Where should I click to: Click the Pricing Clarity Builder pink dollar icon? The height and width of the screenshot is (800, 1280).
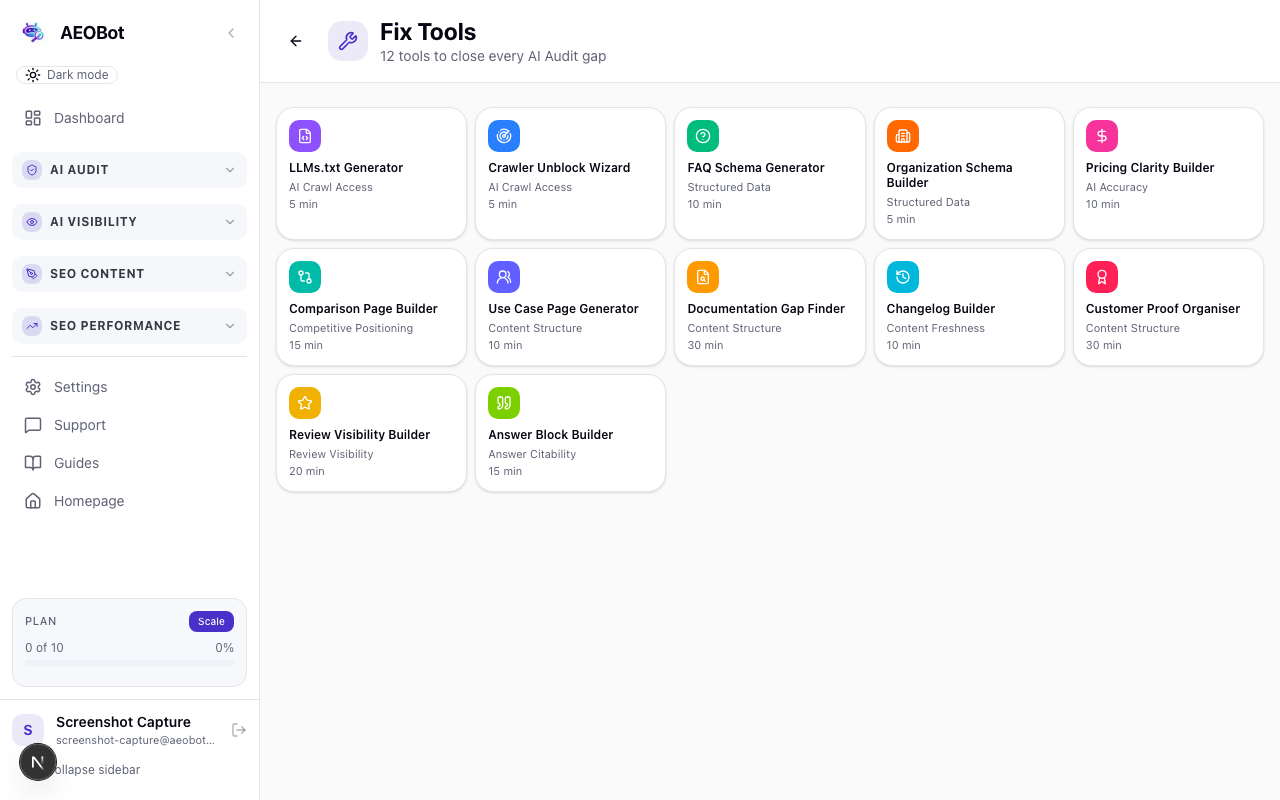1102,136
